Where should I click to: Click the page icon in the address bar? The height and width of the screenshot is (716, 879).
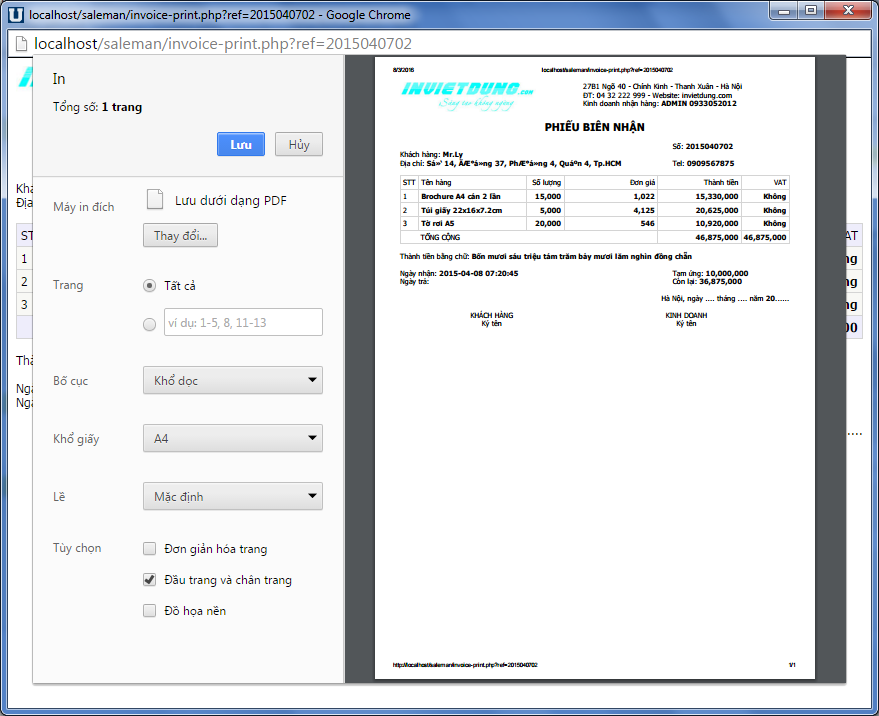(19, 44)
